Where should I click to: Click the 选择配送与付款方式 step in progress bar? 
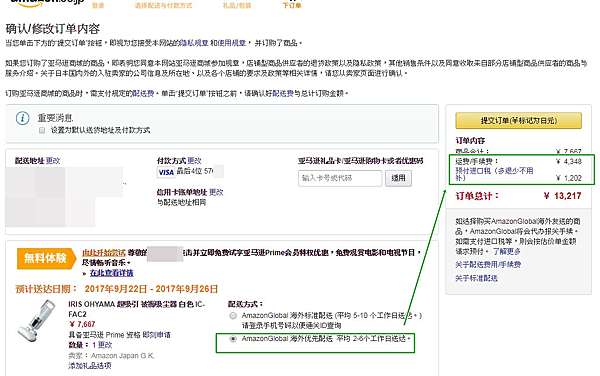[163, 5]
